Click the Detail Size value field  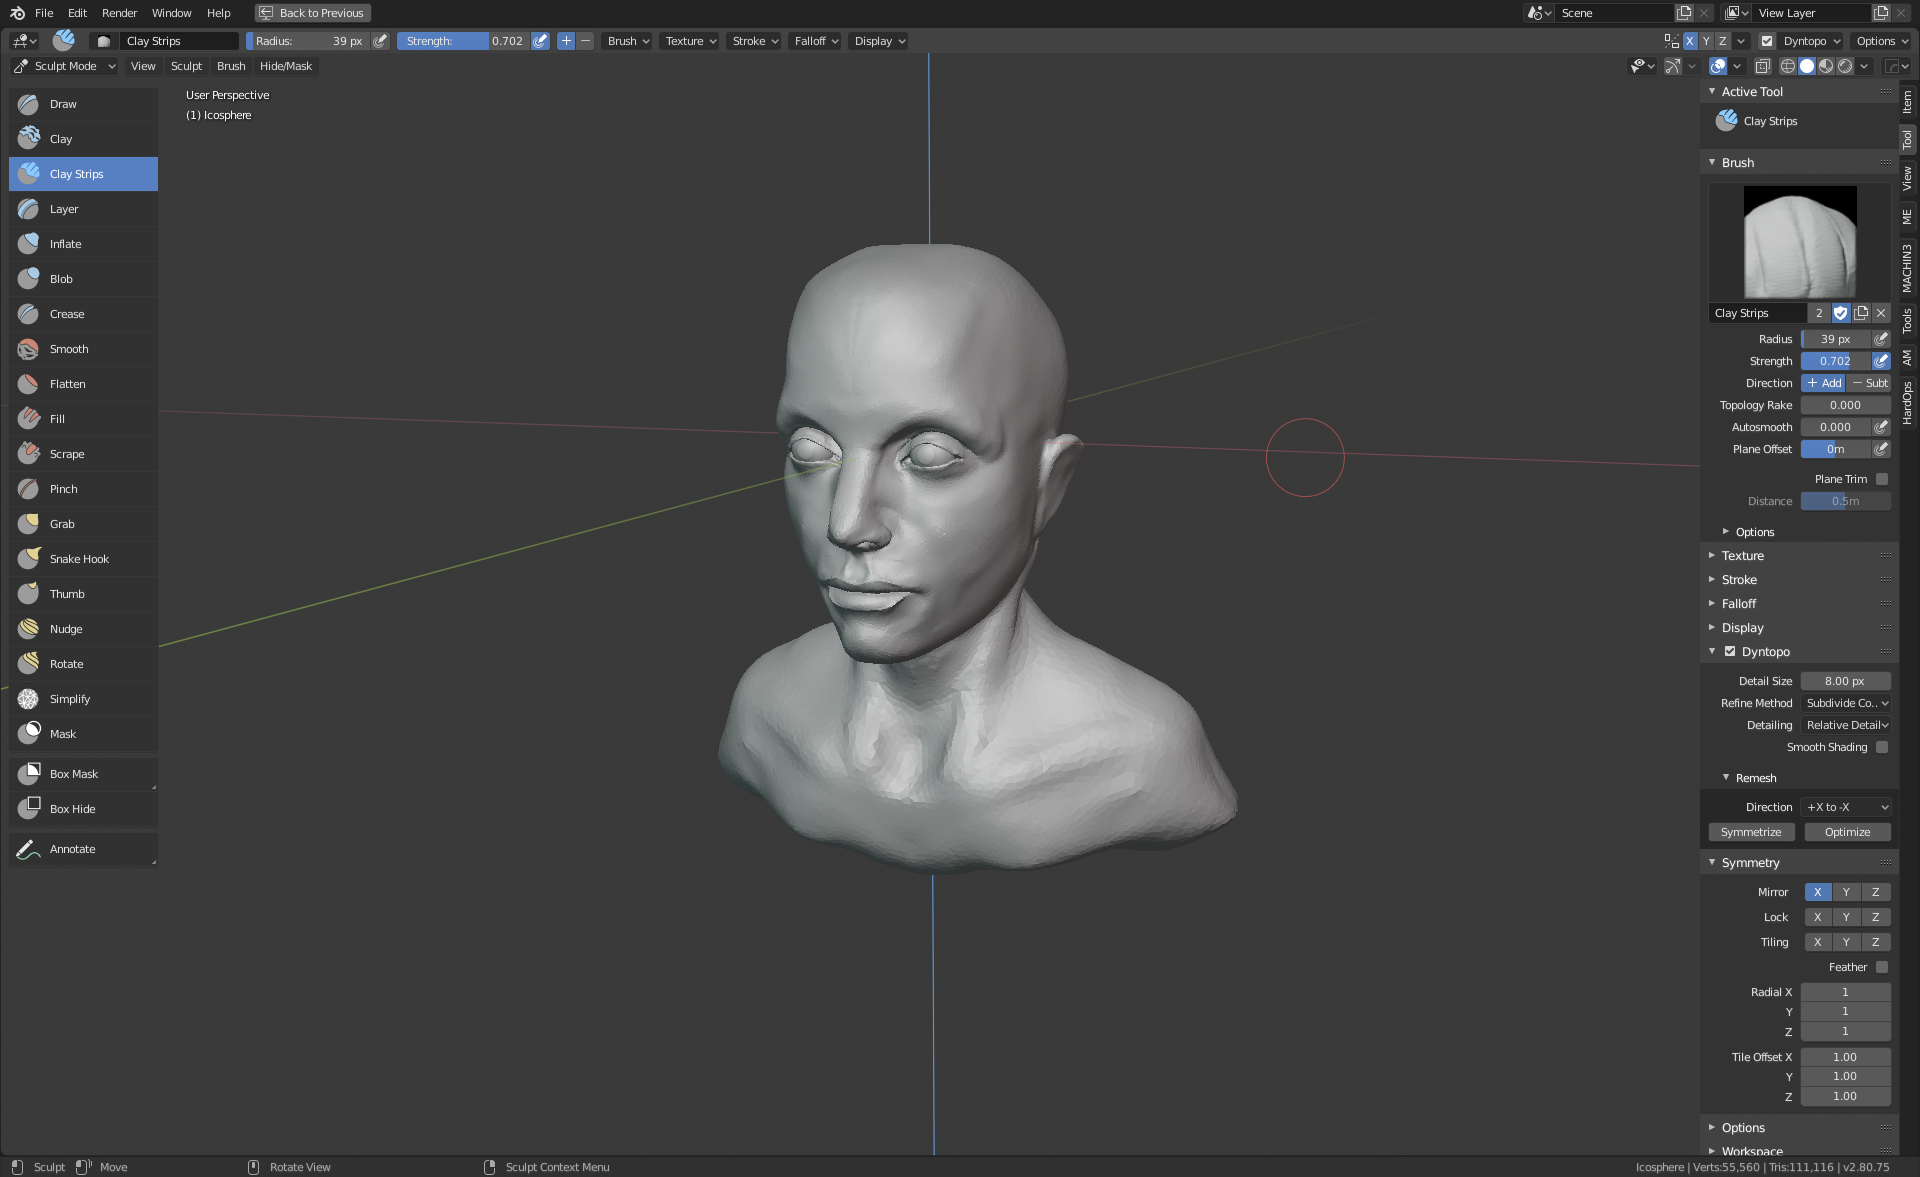1845,681
